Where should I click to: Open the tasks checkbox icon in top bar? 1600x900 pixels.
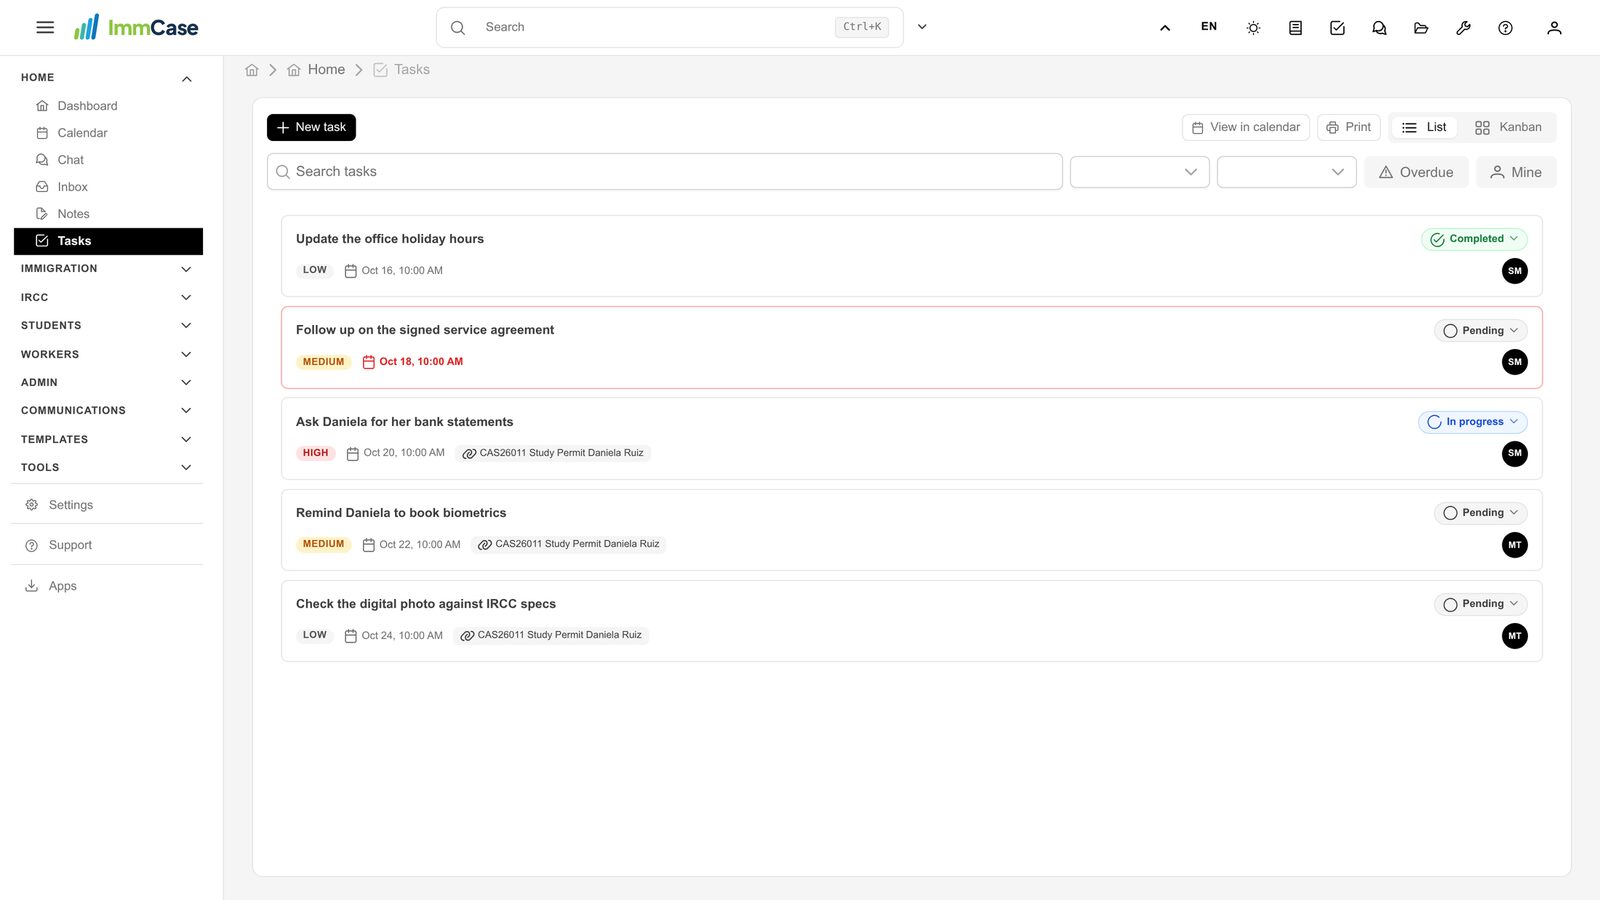coord(1337,28)
